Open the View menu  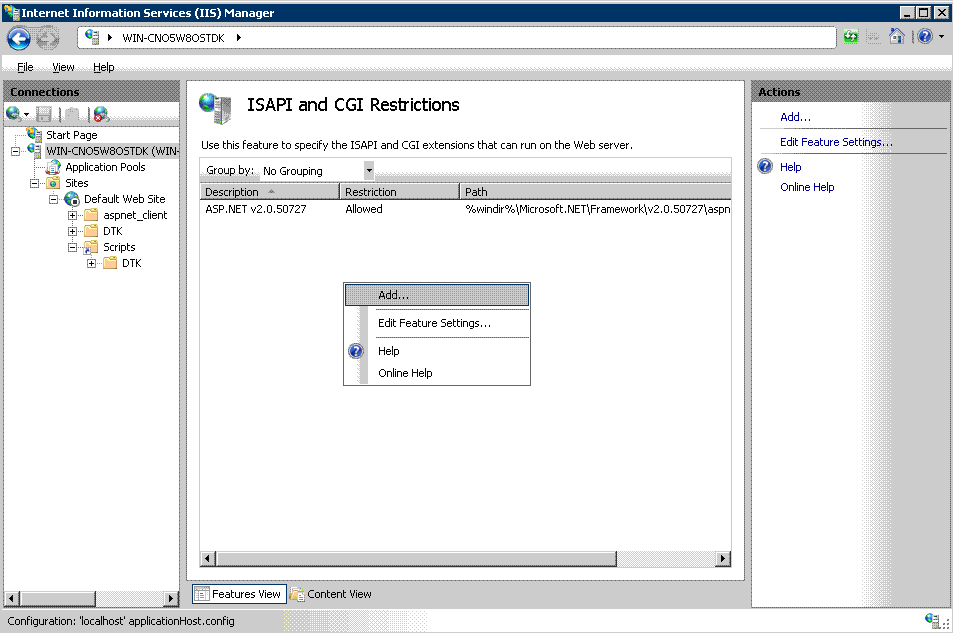click(x=63, y=67)
